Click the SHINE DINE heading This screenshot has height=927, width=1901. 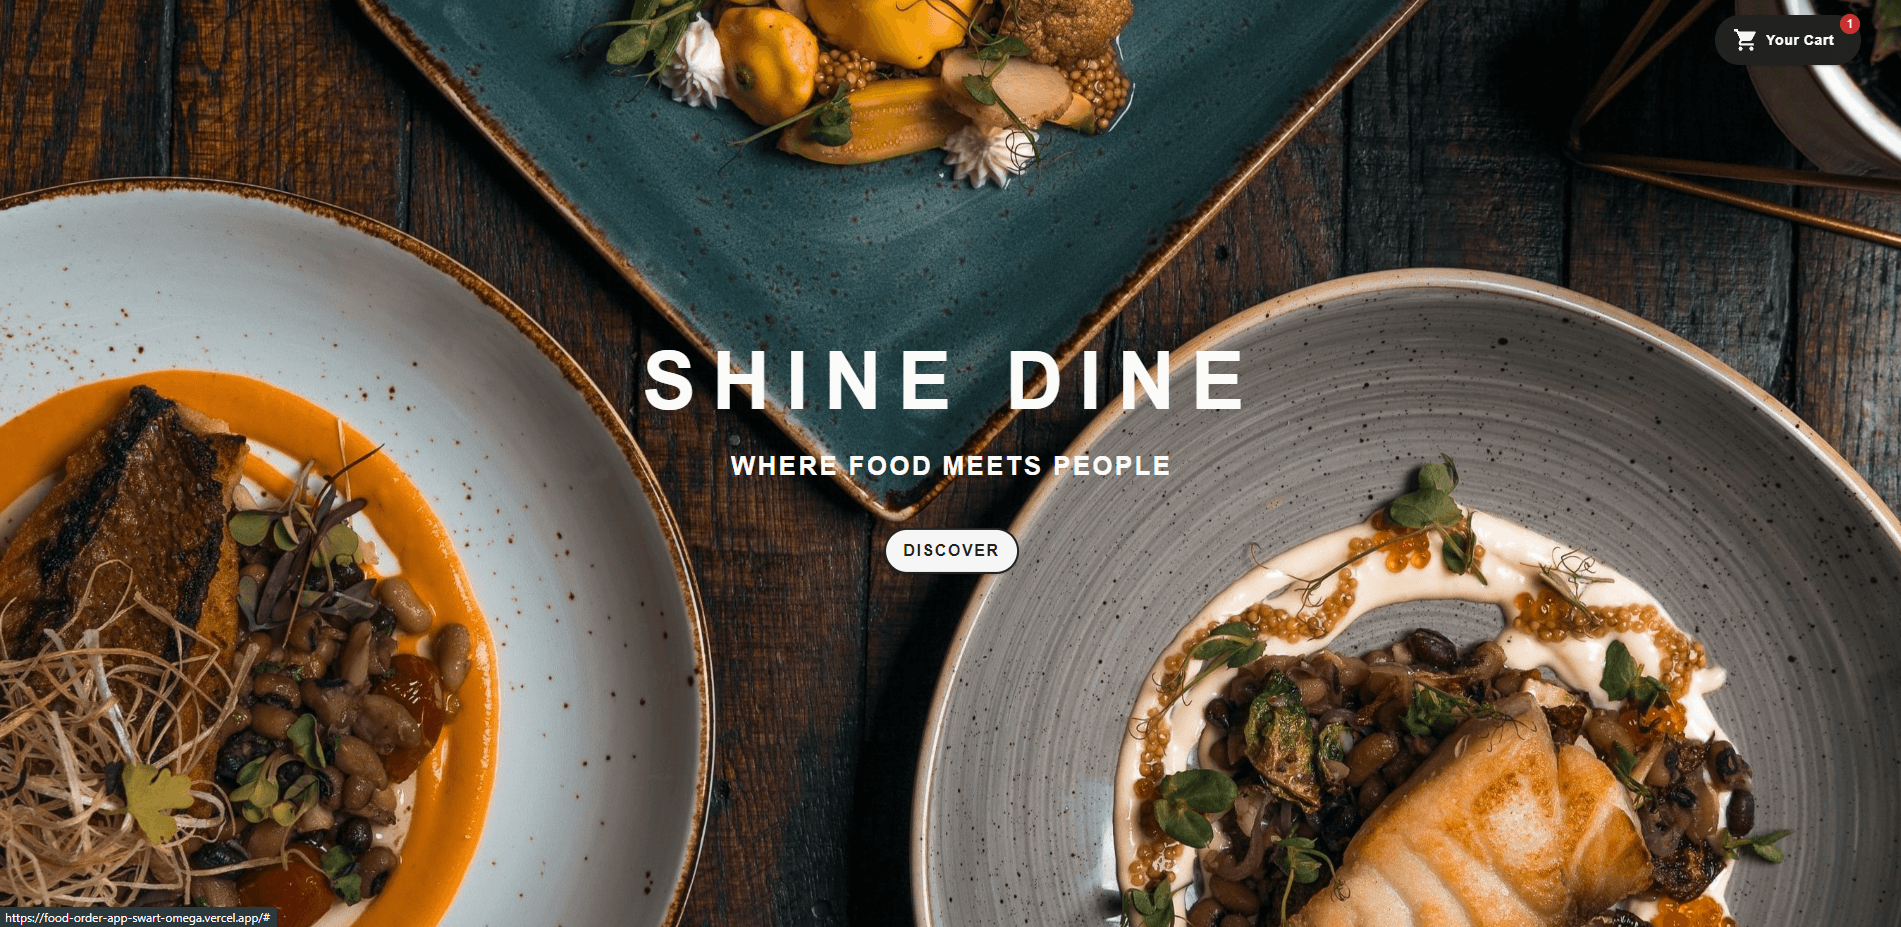click(945, 380)
